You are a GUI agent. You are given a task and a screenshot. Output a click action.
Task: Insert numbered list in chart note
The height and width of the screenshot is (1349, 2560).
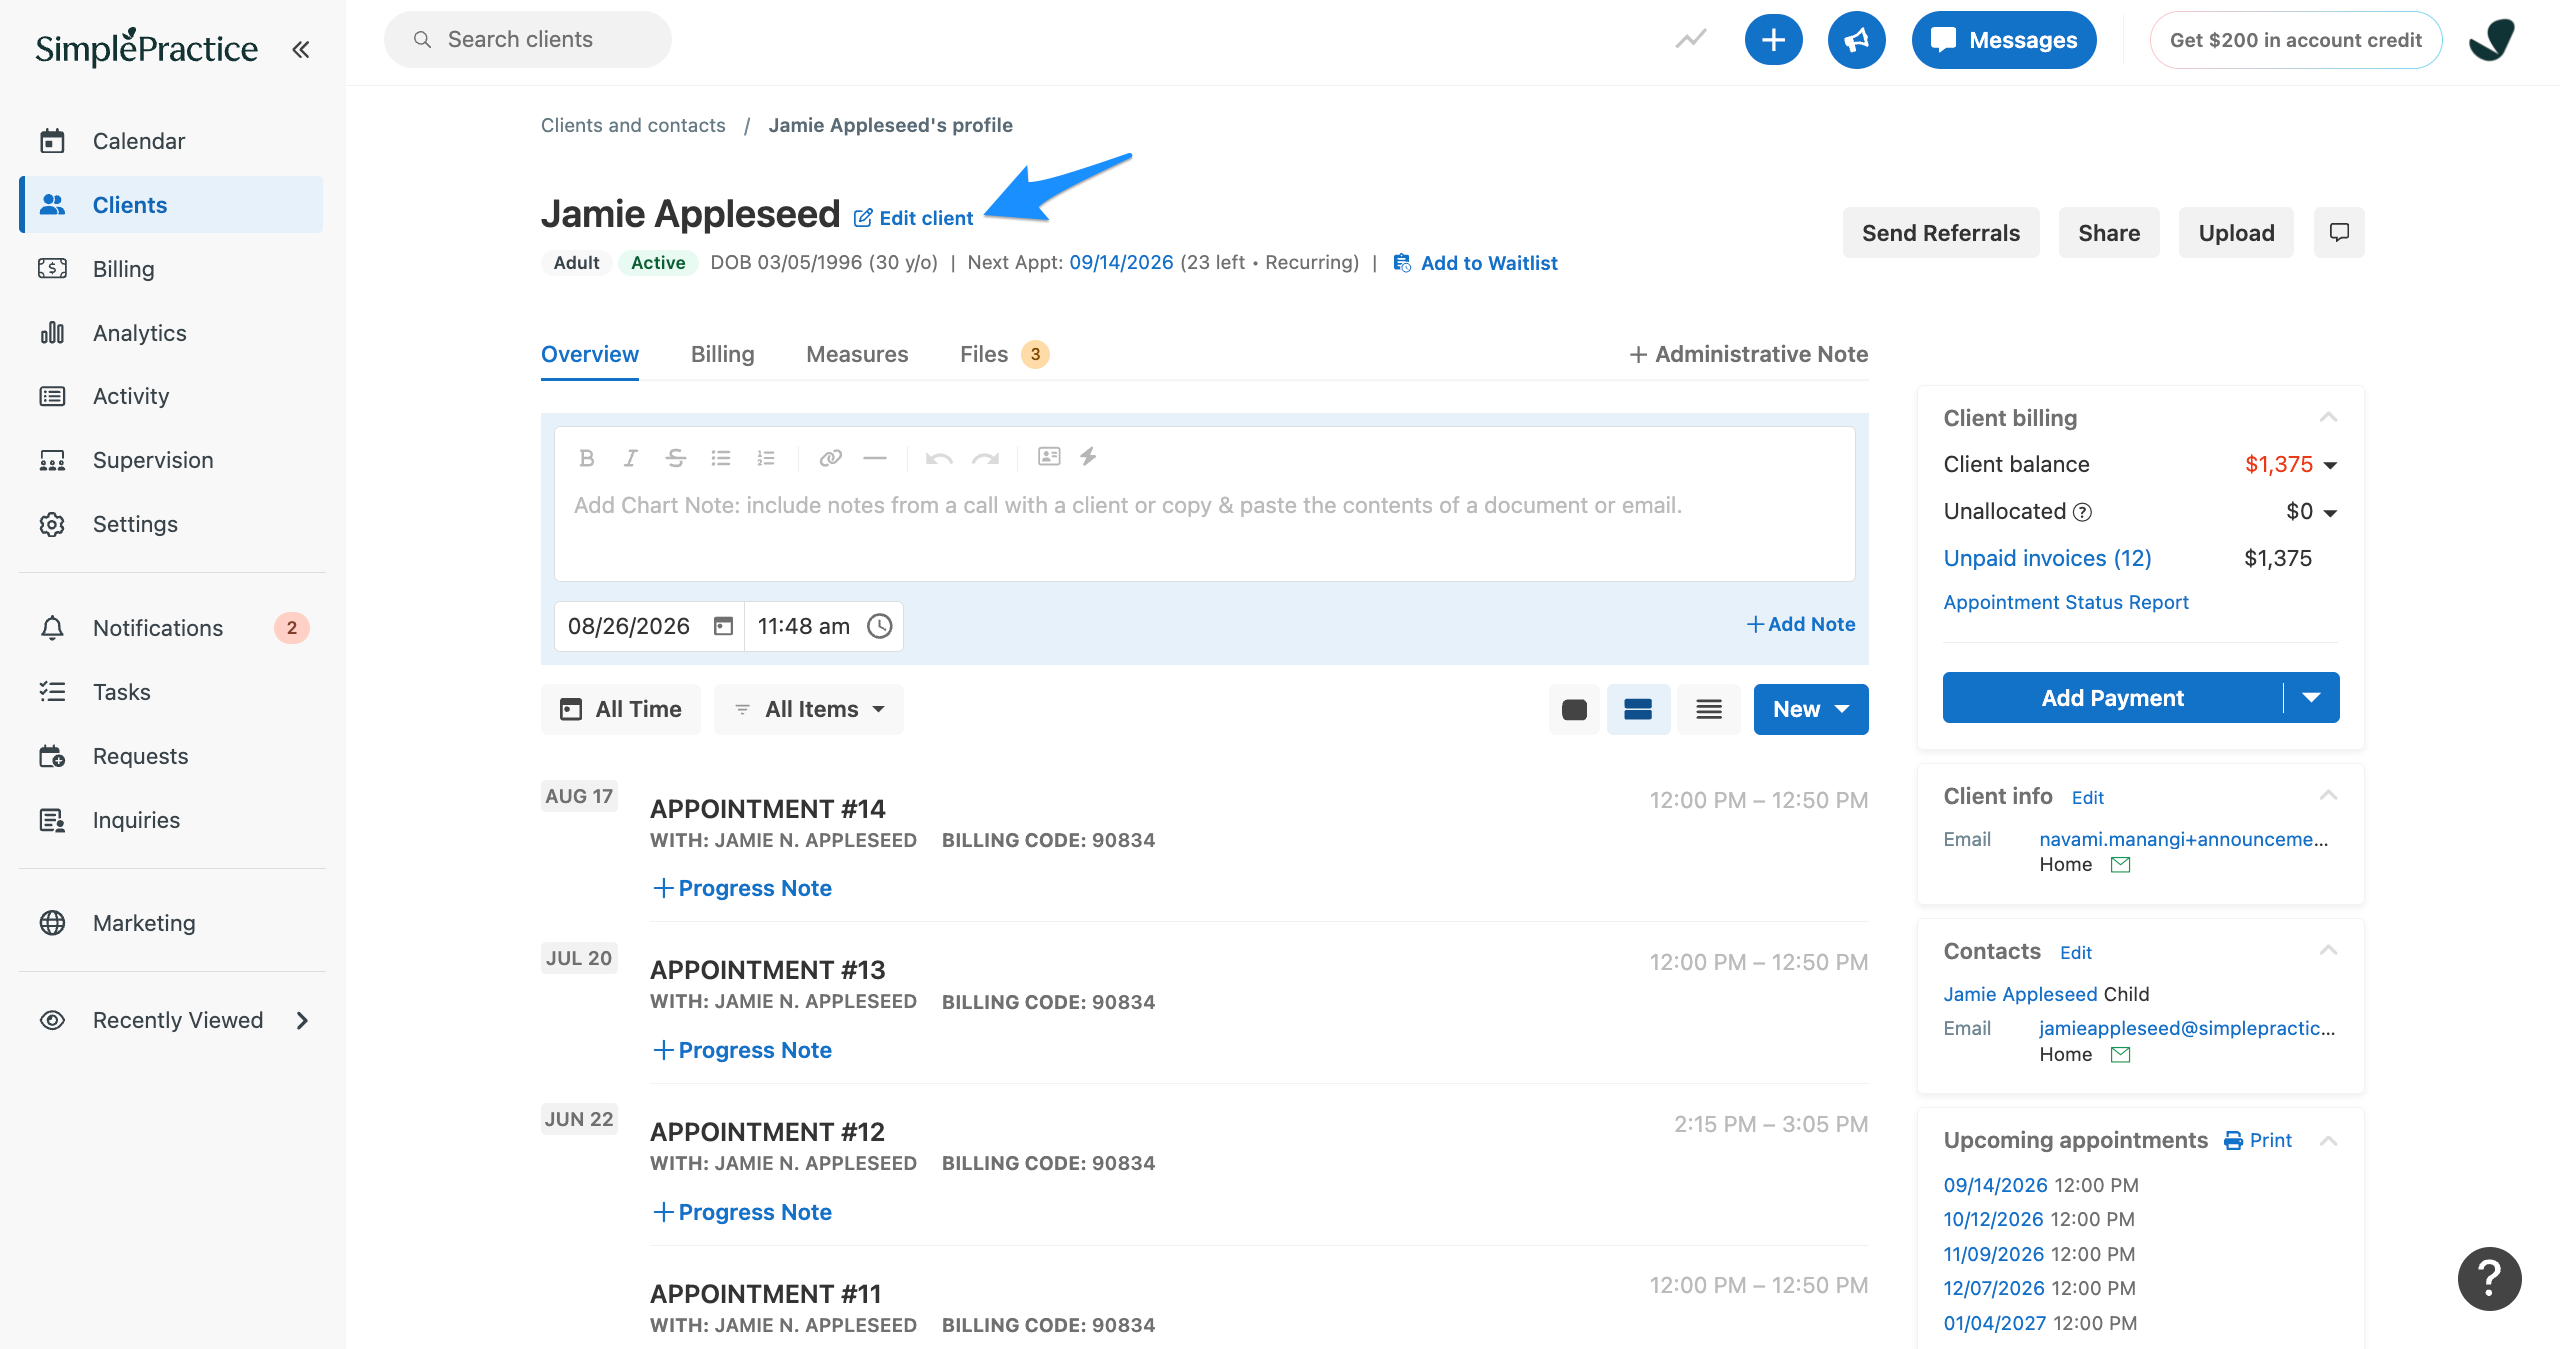(x=766, y=458)
